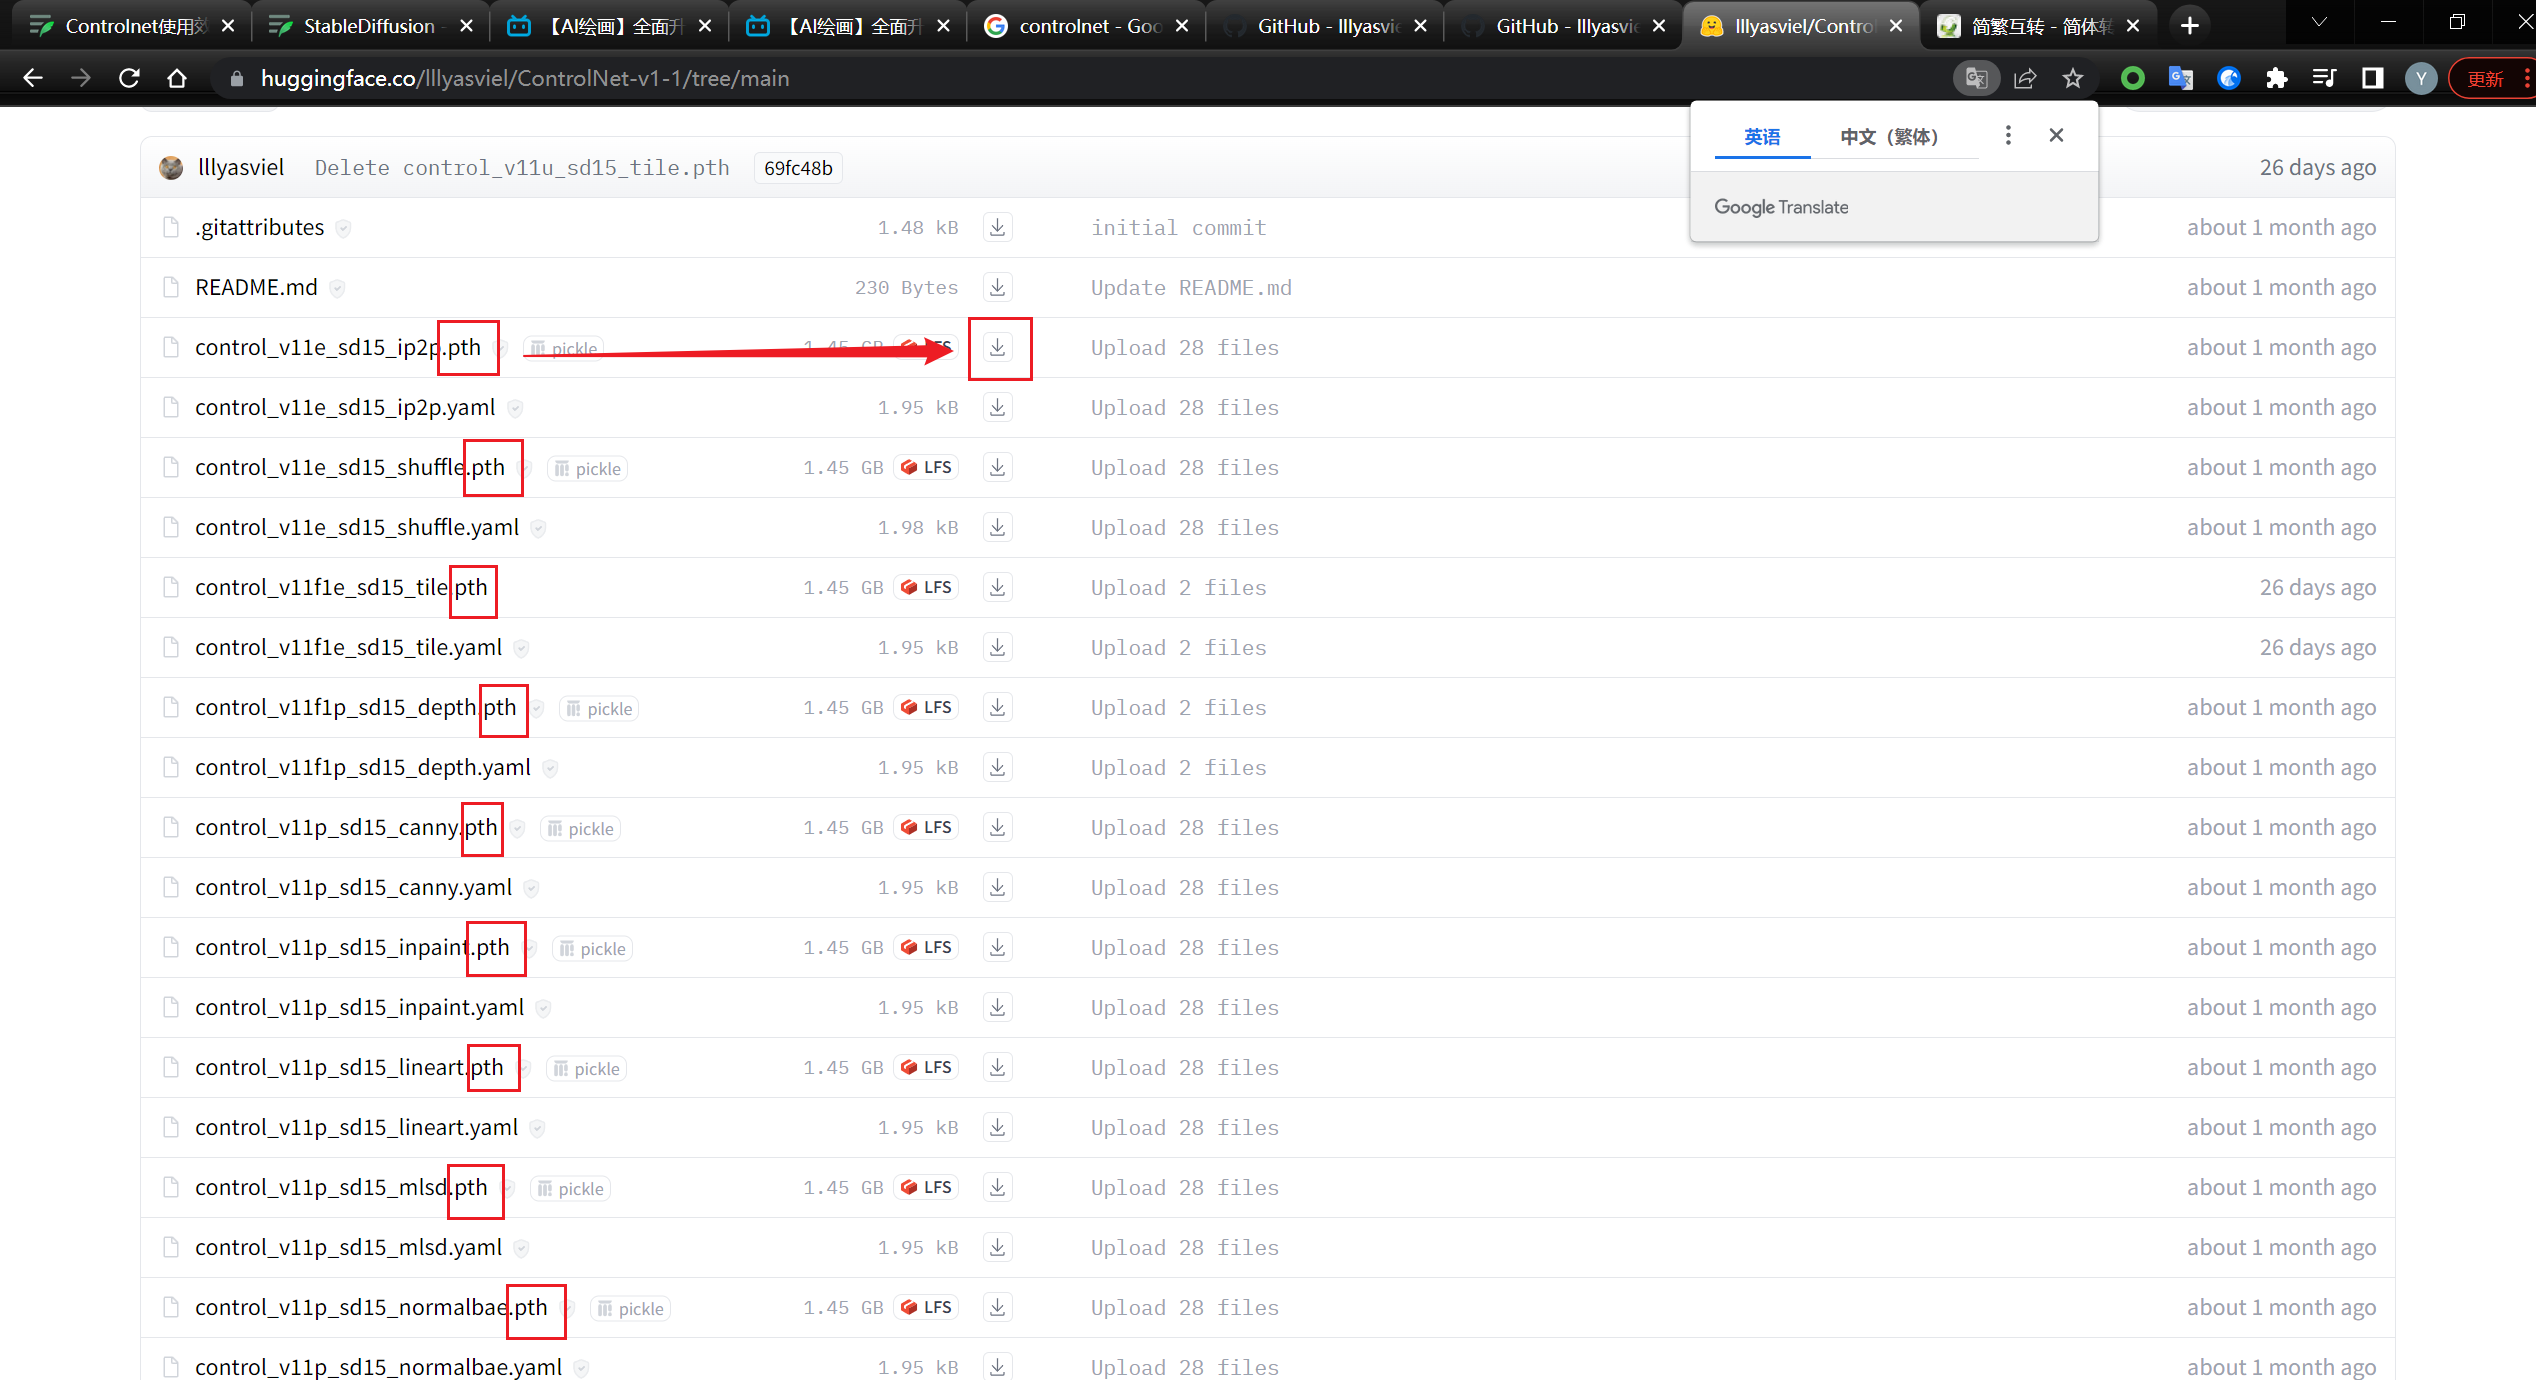Download control_v11p_sd15_mlsd.pth model
Image resolution: width=2536 pixels, height=1380 pixels.
(997, 1188)
